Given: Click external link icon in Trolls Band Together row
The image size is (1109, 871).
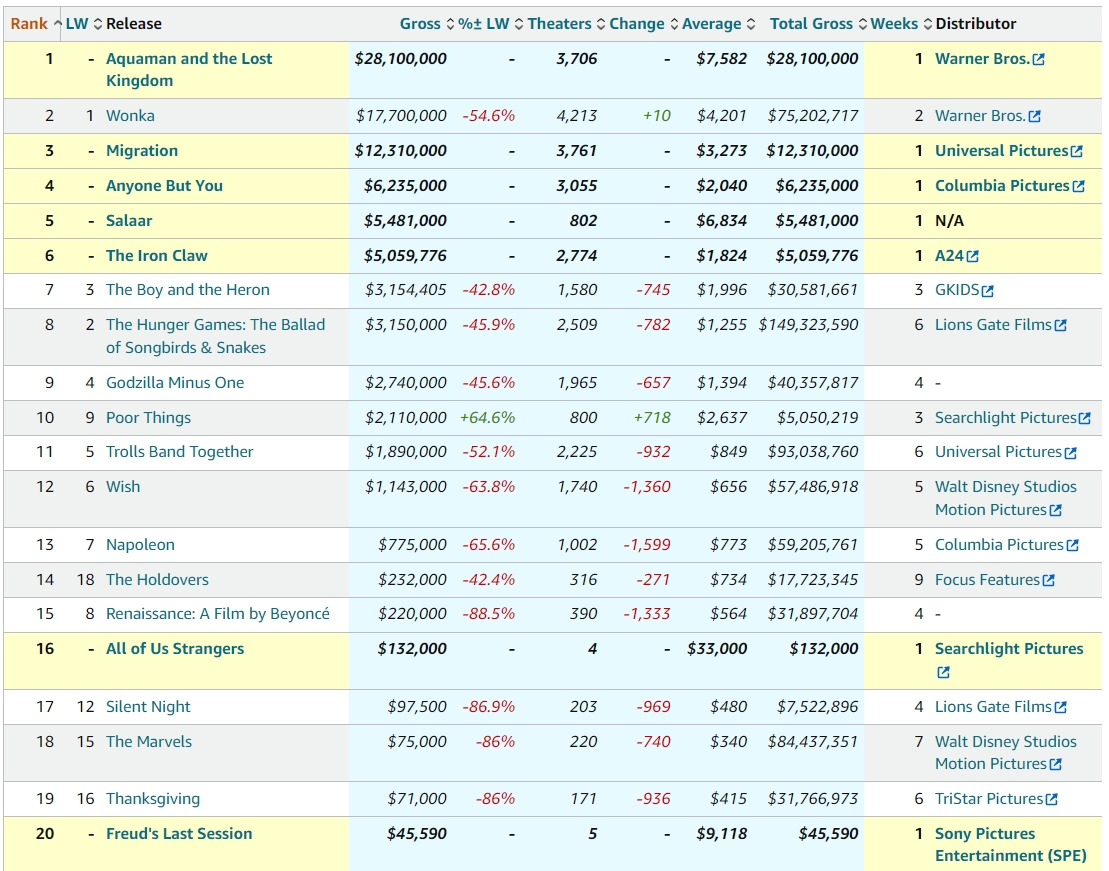Looking at the screenshot, I should (x=1070, y=453).
